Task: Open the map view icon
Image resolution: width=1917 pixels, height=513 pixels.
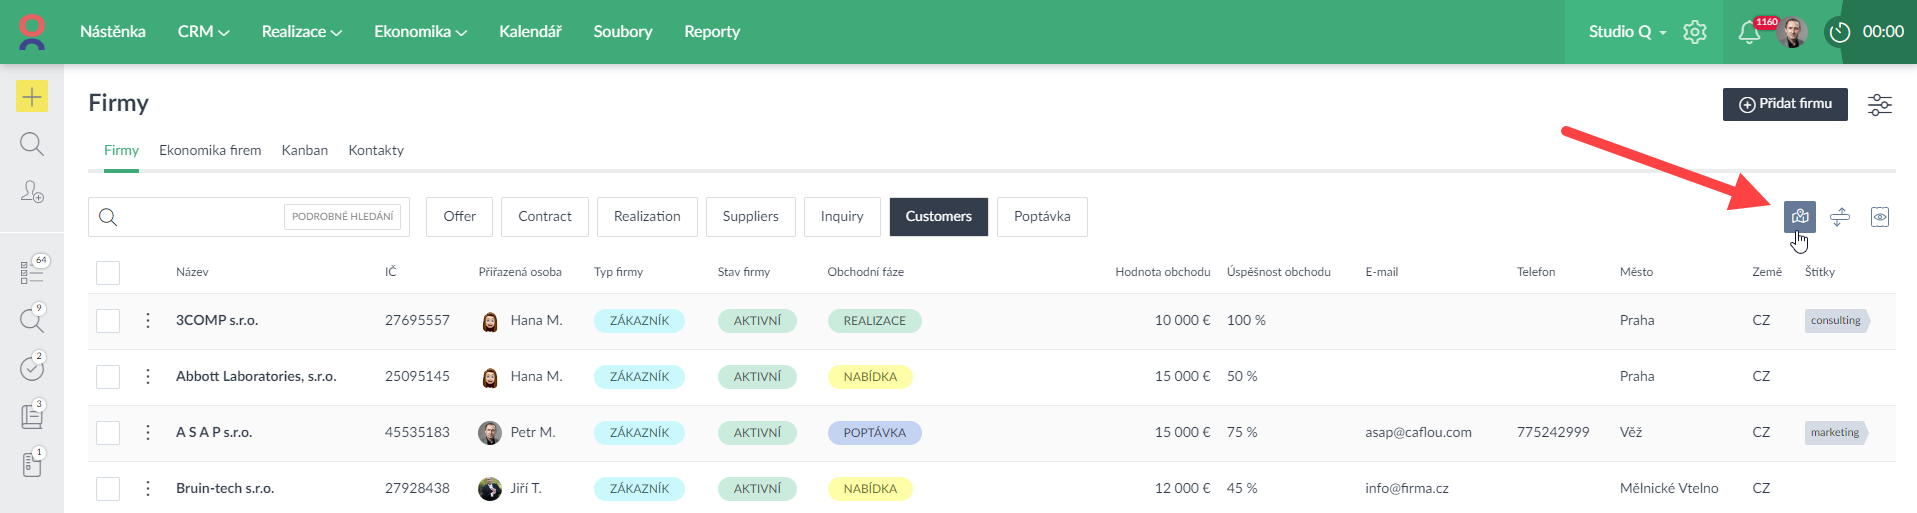Action: pyautogui.click(x=1799, y=216)
